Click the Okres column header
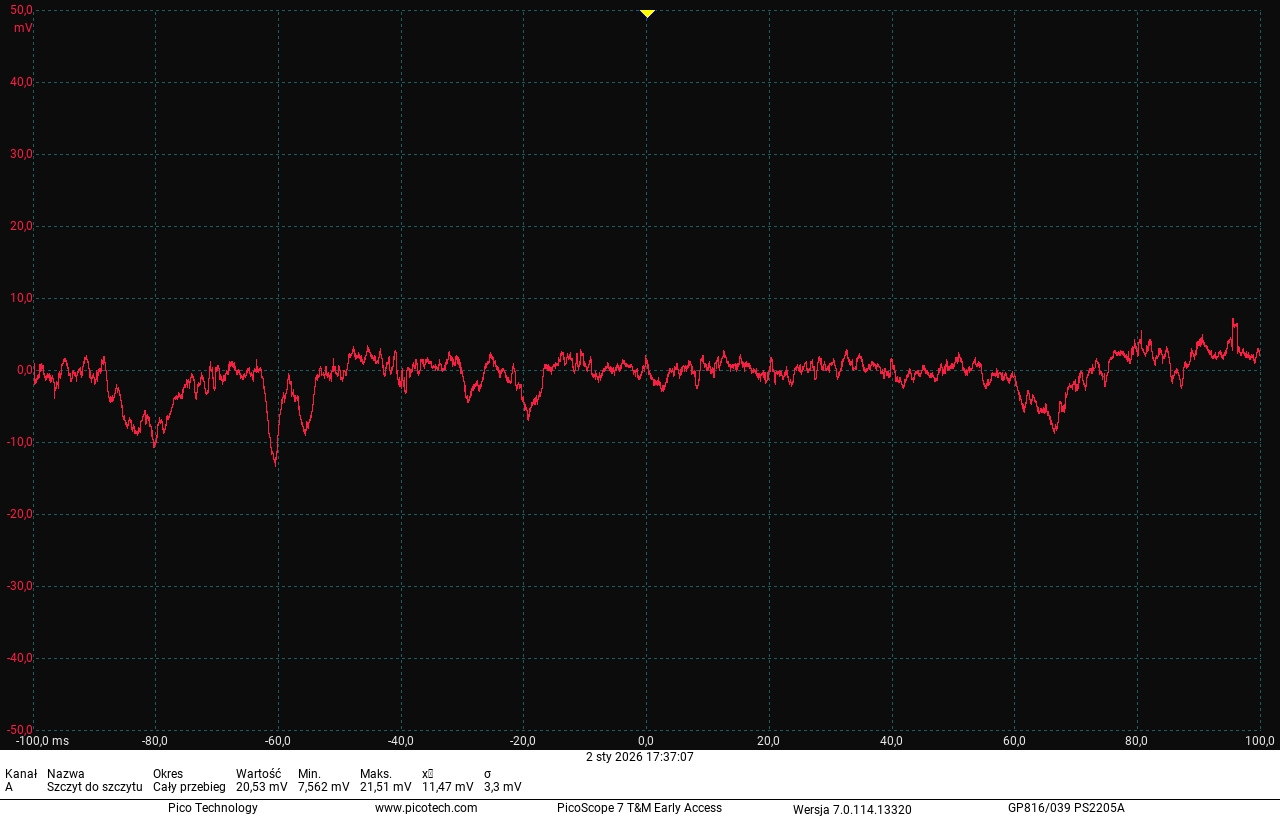1280x816 pixels. pyautogui.click(x=168, y=774)
